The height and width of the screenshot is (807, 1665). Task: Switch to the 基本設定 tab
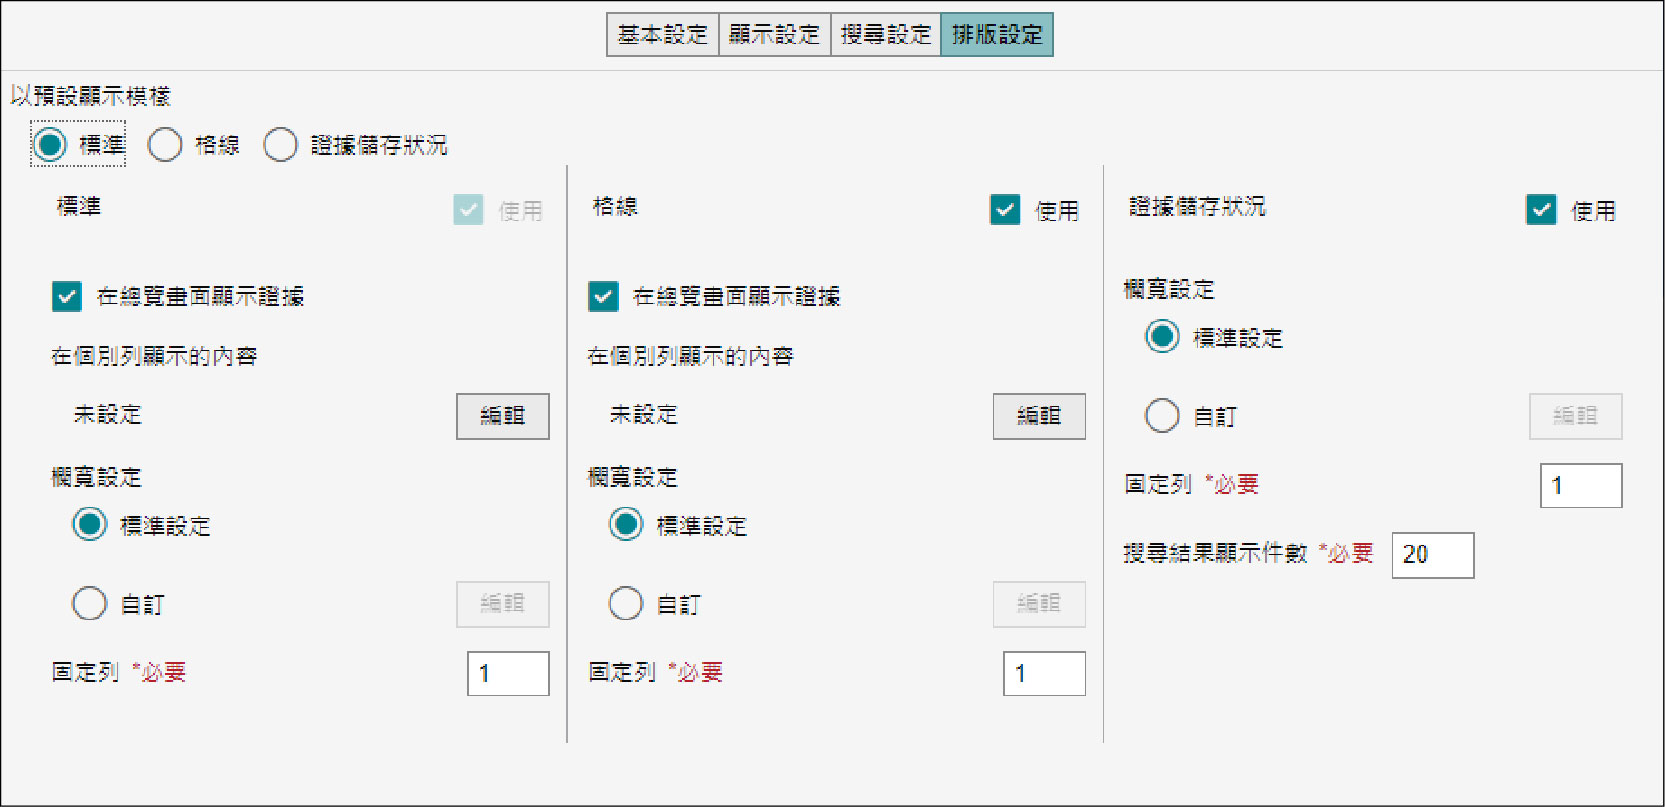662,35
